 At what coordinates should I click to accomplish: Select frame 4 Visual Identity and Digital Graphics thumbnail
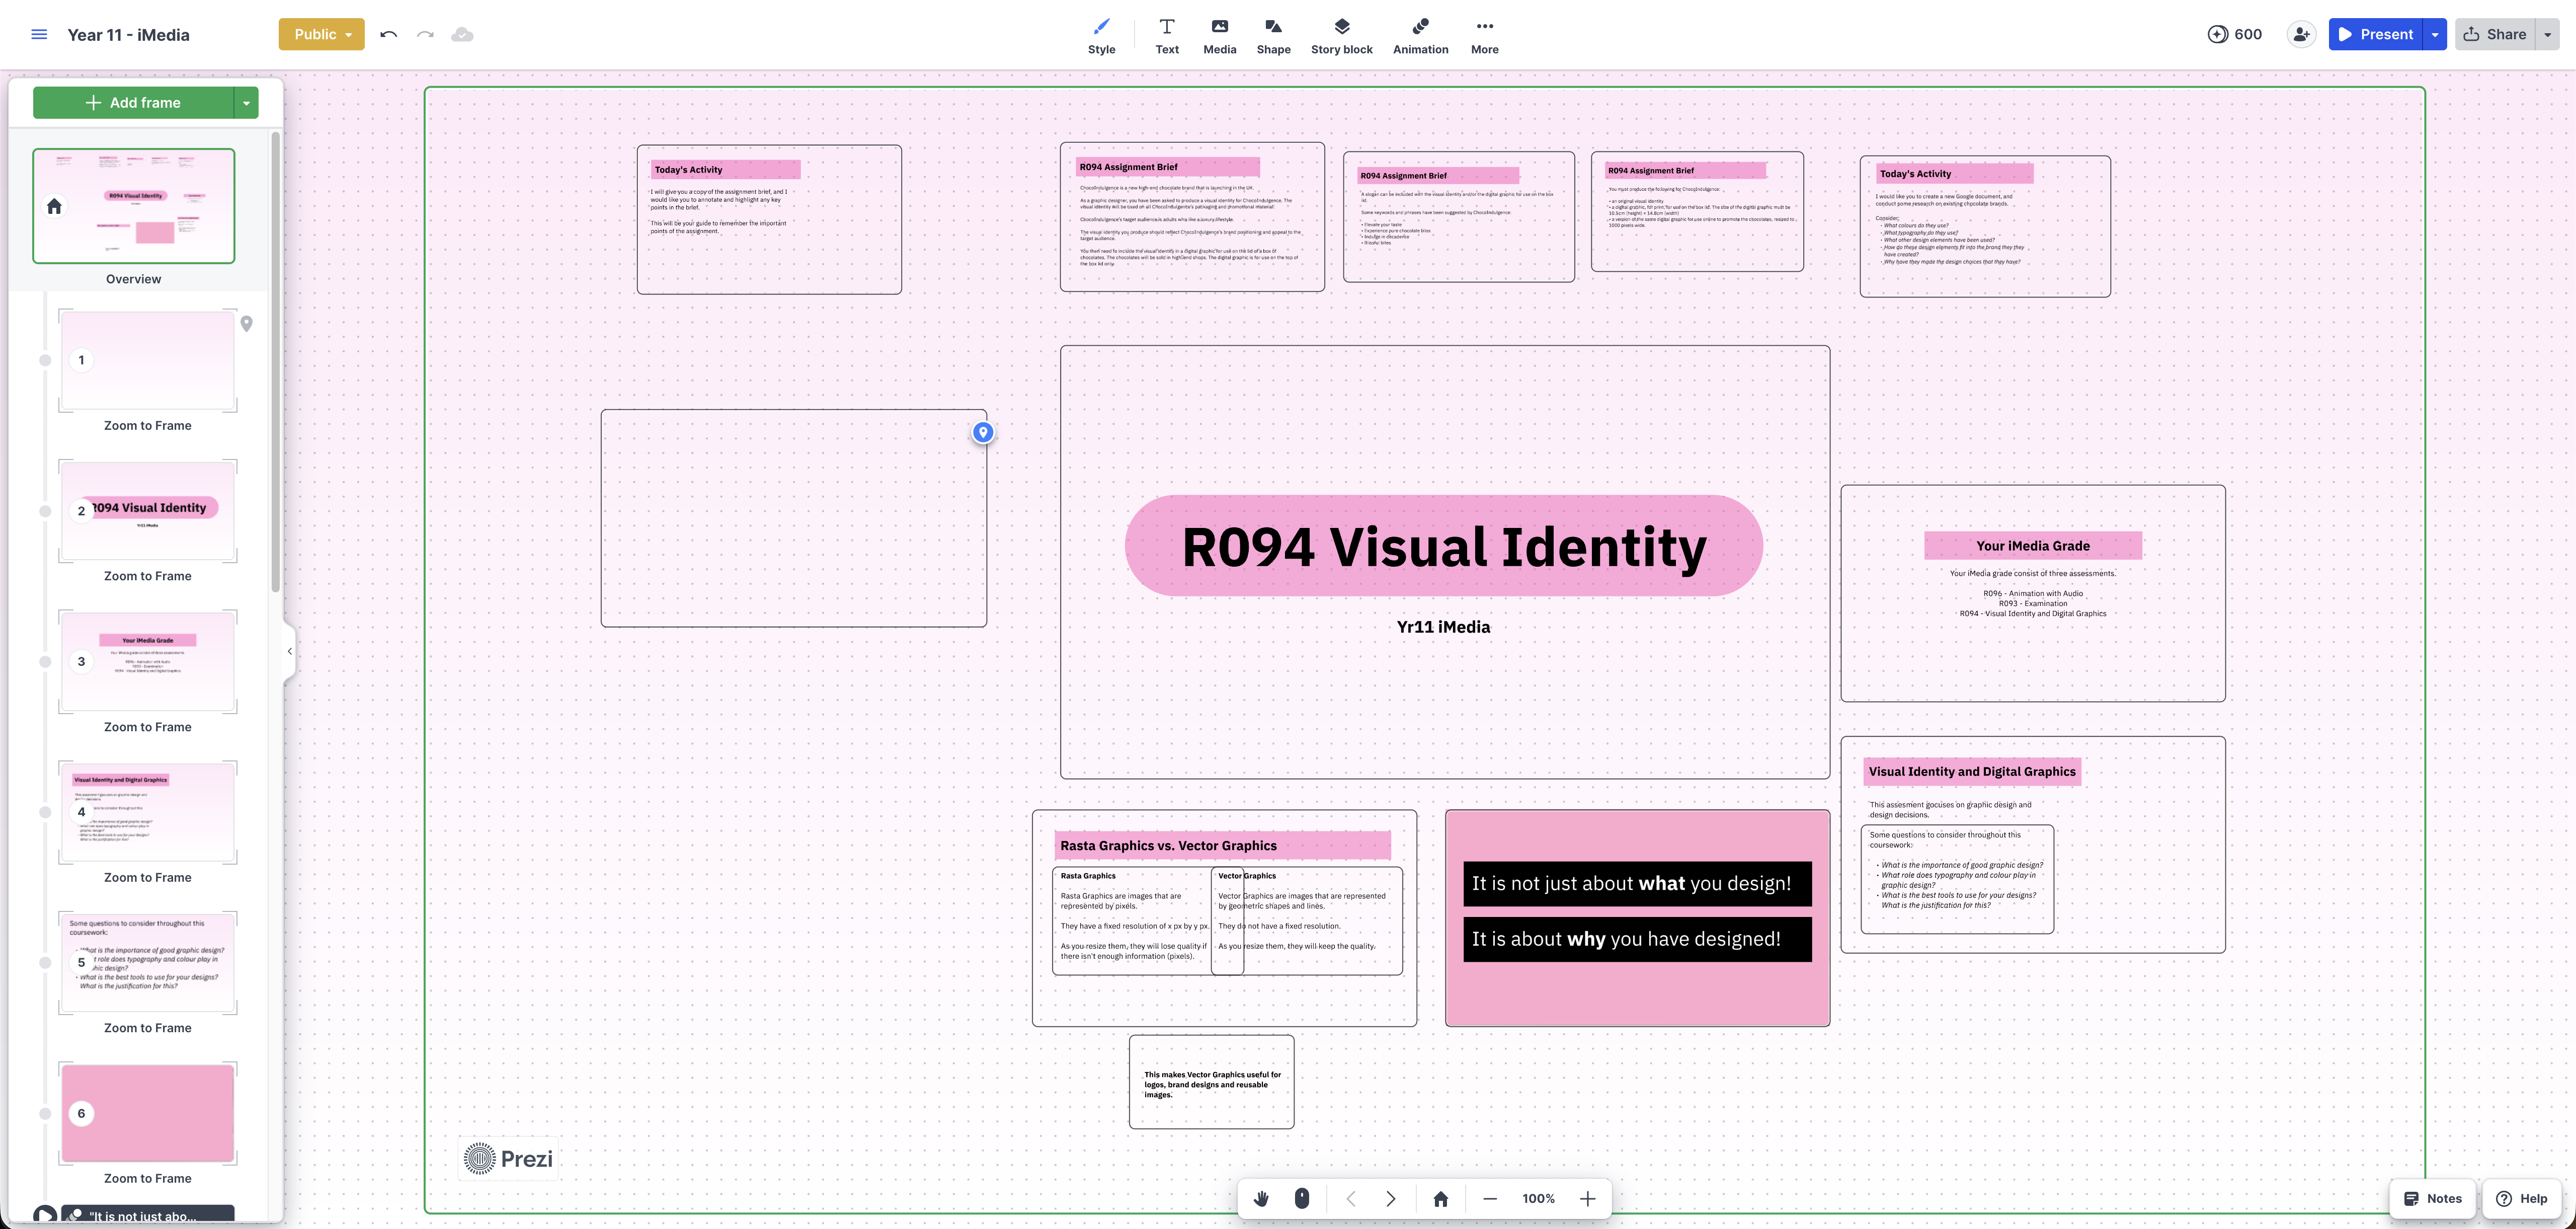pyautogui.click(x=148, y=812)
